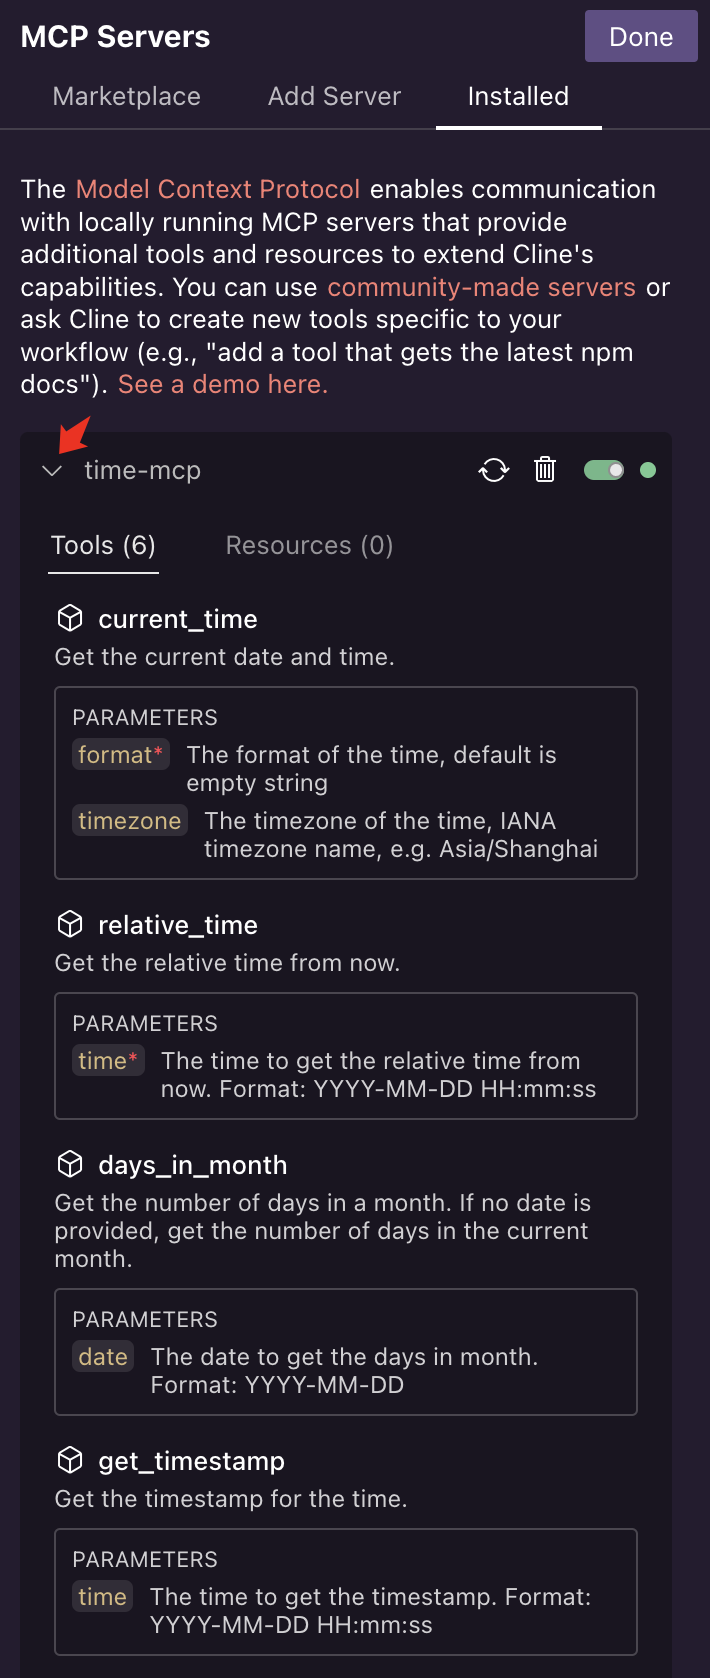Click the green server status dot
The image size is (710, 1678).
[648, 470]
